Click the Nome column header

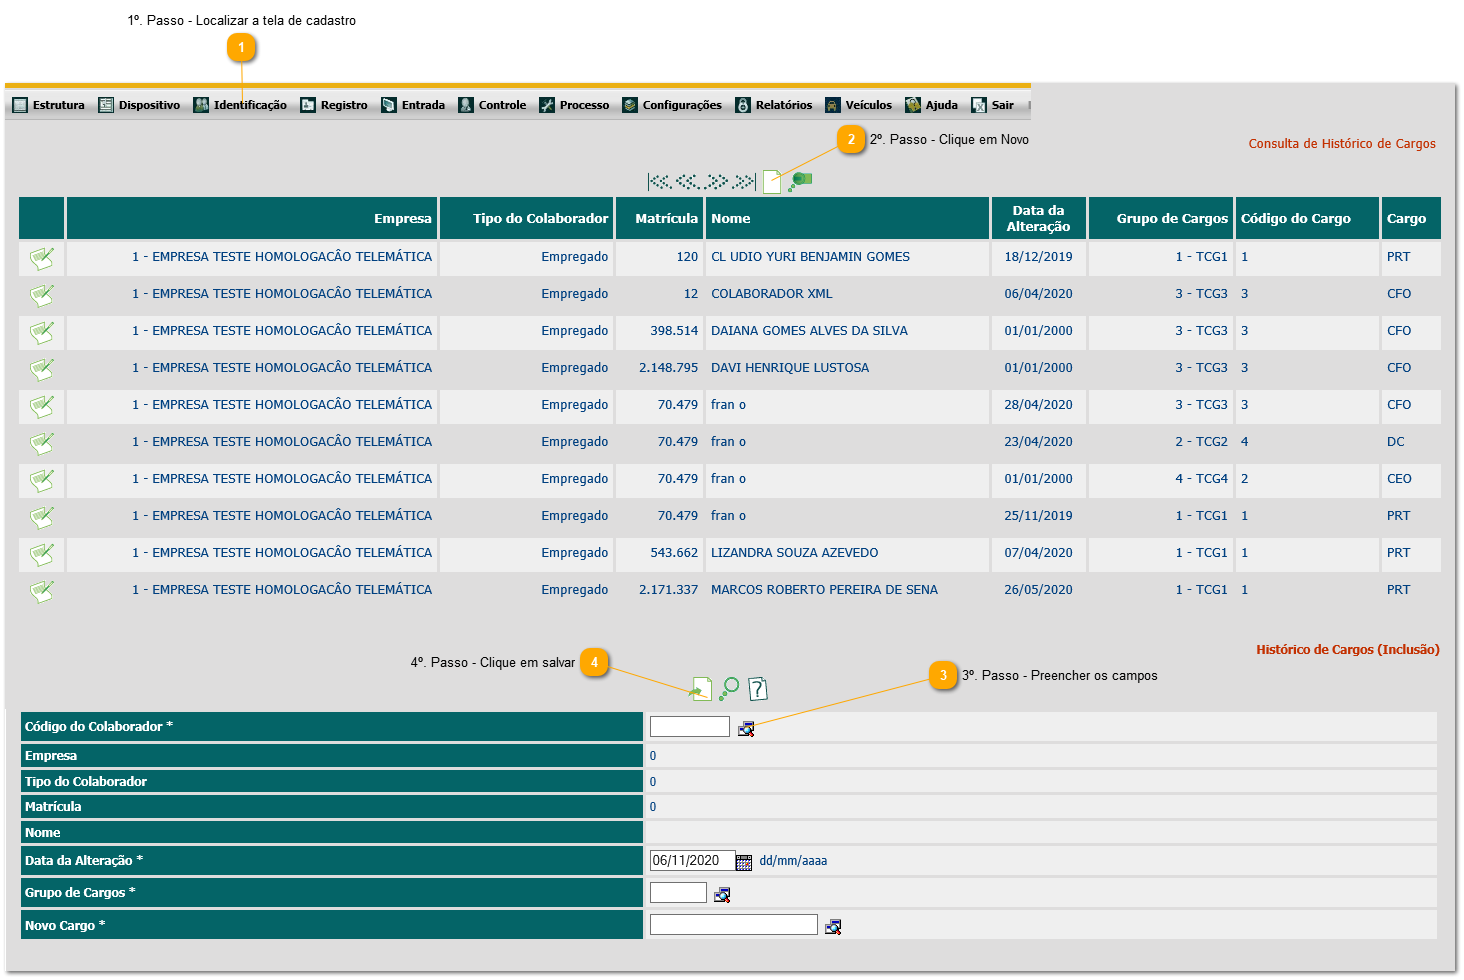pyautogui.click(x=847, y=218)
